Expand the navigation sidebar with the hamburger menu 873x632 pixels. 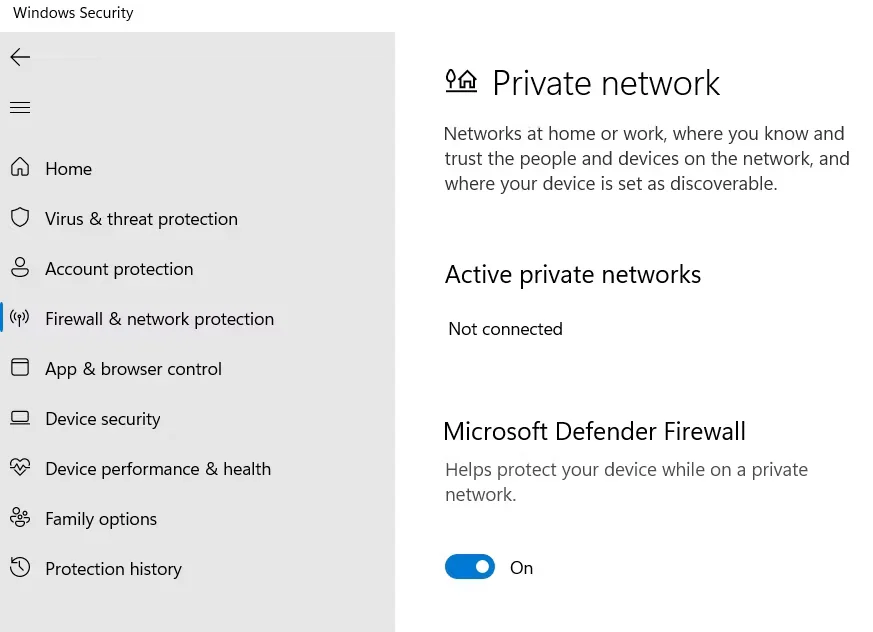20,107
